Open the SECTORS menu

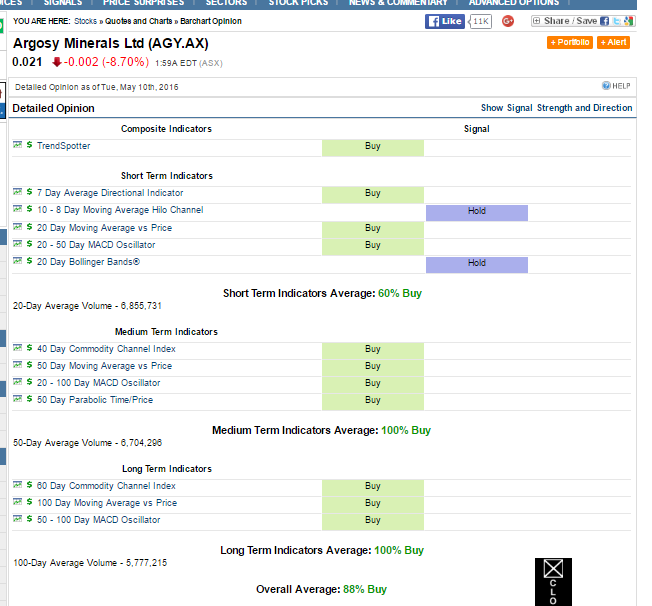point(226,3)
